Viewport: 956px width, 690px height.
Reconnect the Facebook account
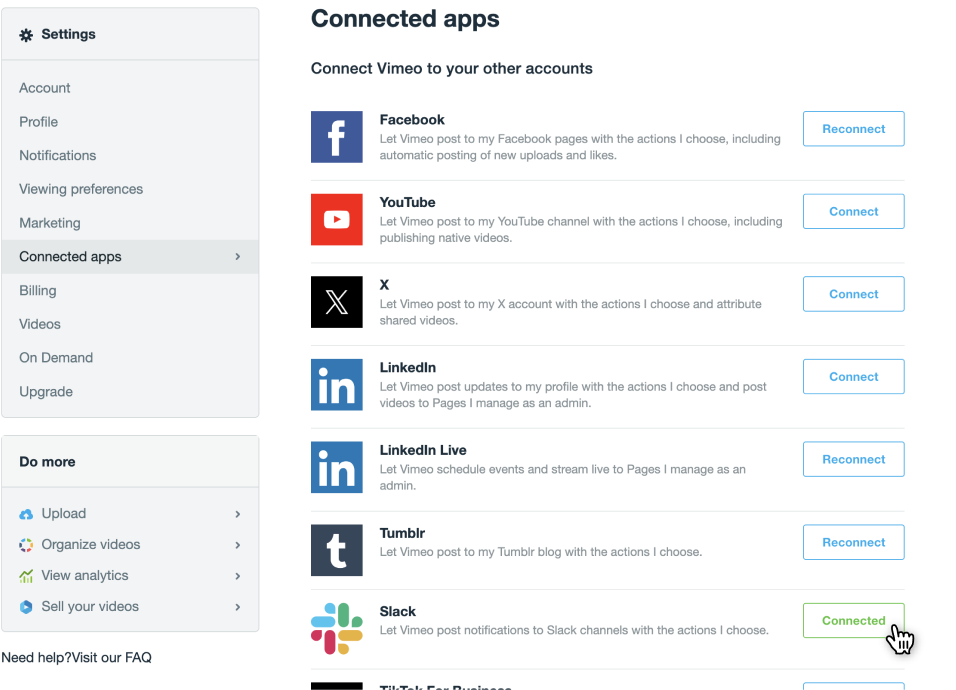point(853,129)
